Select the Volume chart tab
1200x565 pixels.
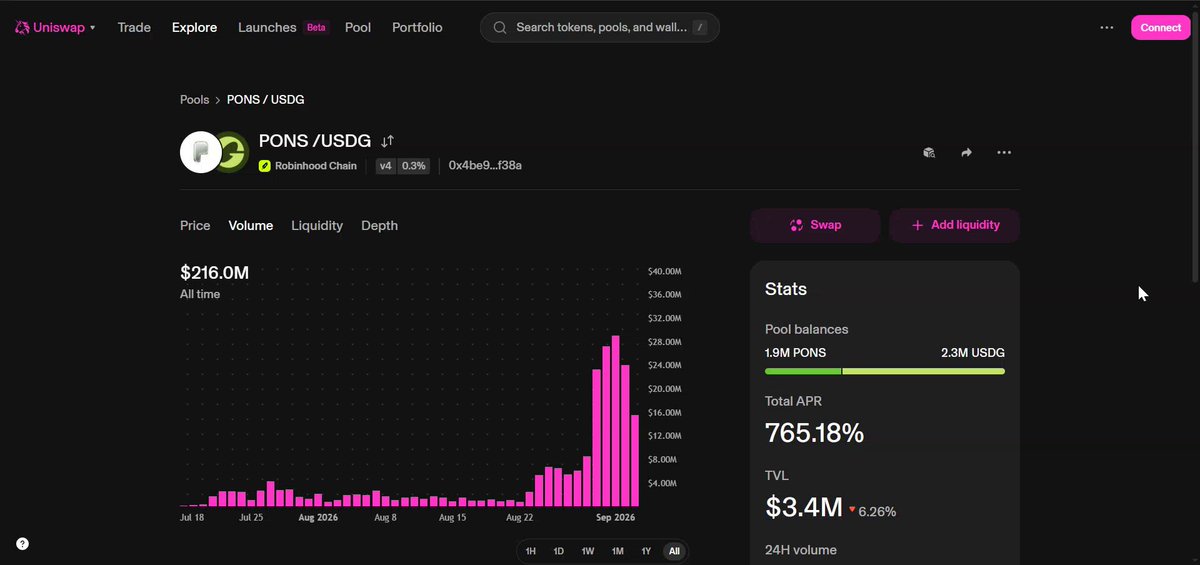coord(251,226)
